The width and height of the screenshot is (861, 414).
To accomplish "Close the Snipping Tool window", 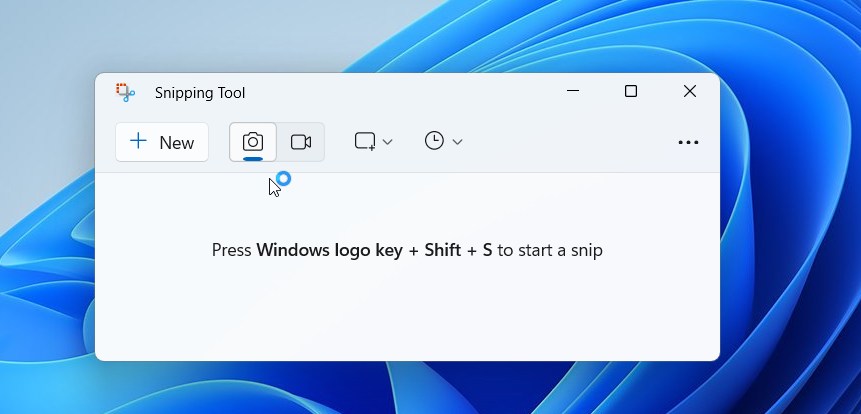I will [x=690, y=91].
